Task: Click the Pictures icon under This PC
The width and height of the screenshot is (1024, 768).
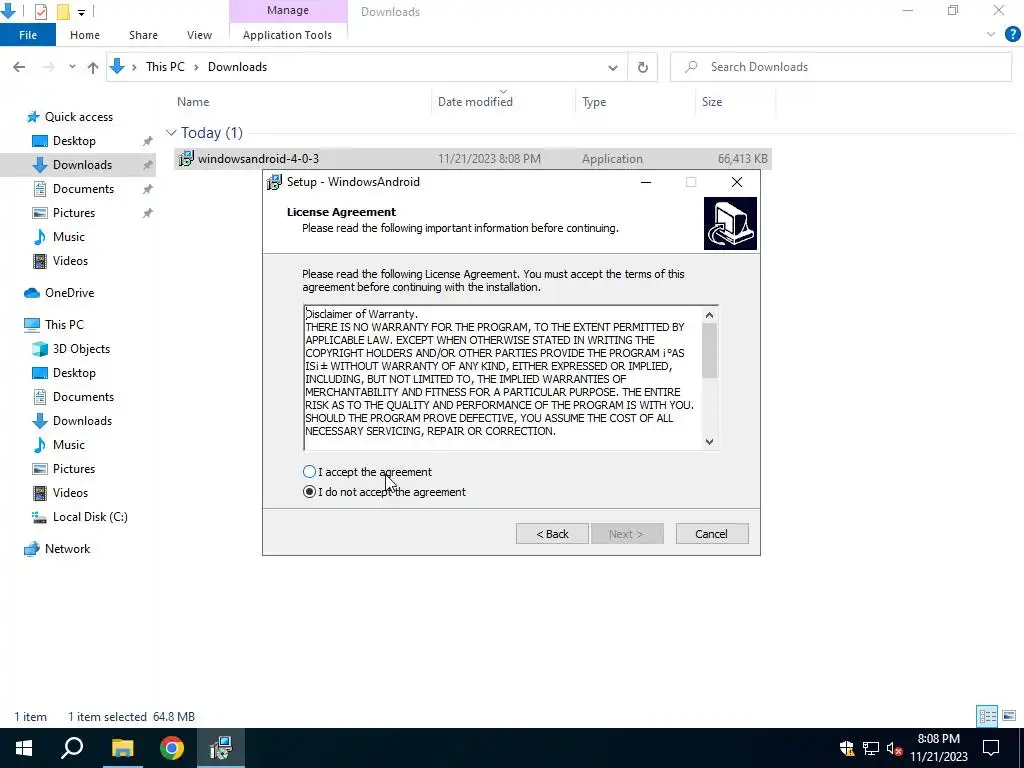Action: click(40, 469)
